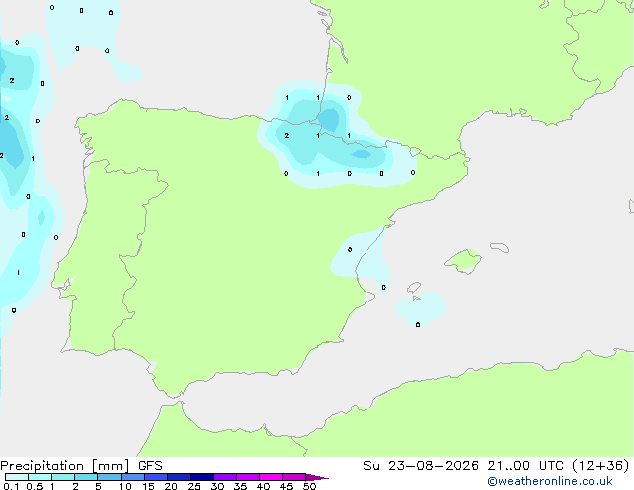The height and width of the screenshot is (490, 634).
Task: Pick the 45–50 mm legend swatch
Action: click(294, 477)
